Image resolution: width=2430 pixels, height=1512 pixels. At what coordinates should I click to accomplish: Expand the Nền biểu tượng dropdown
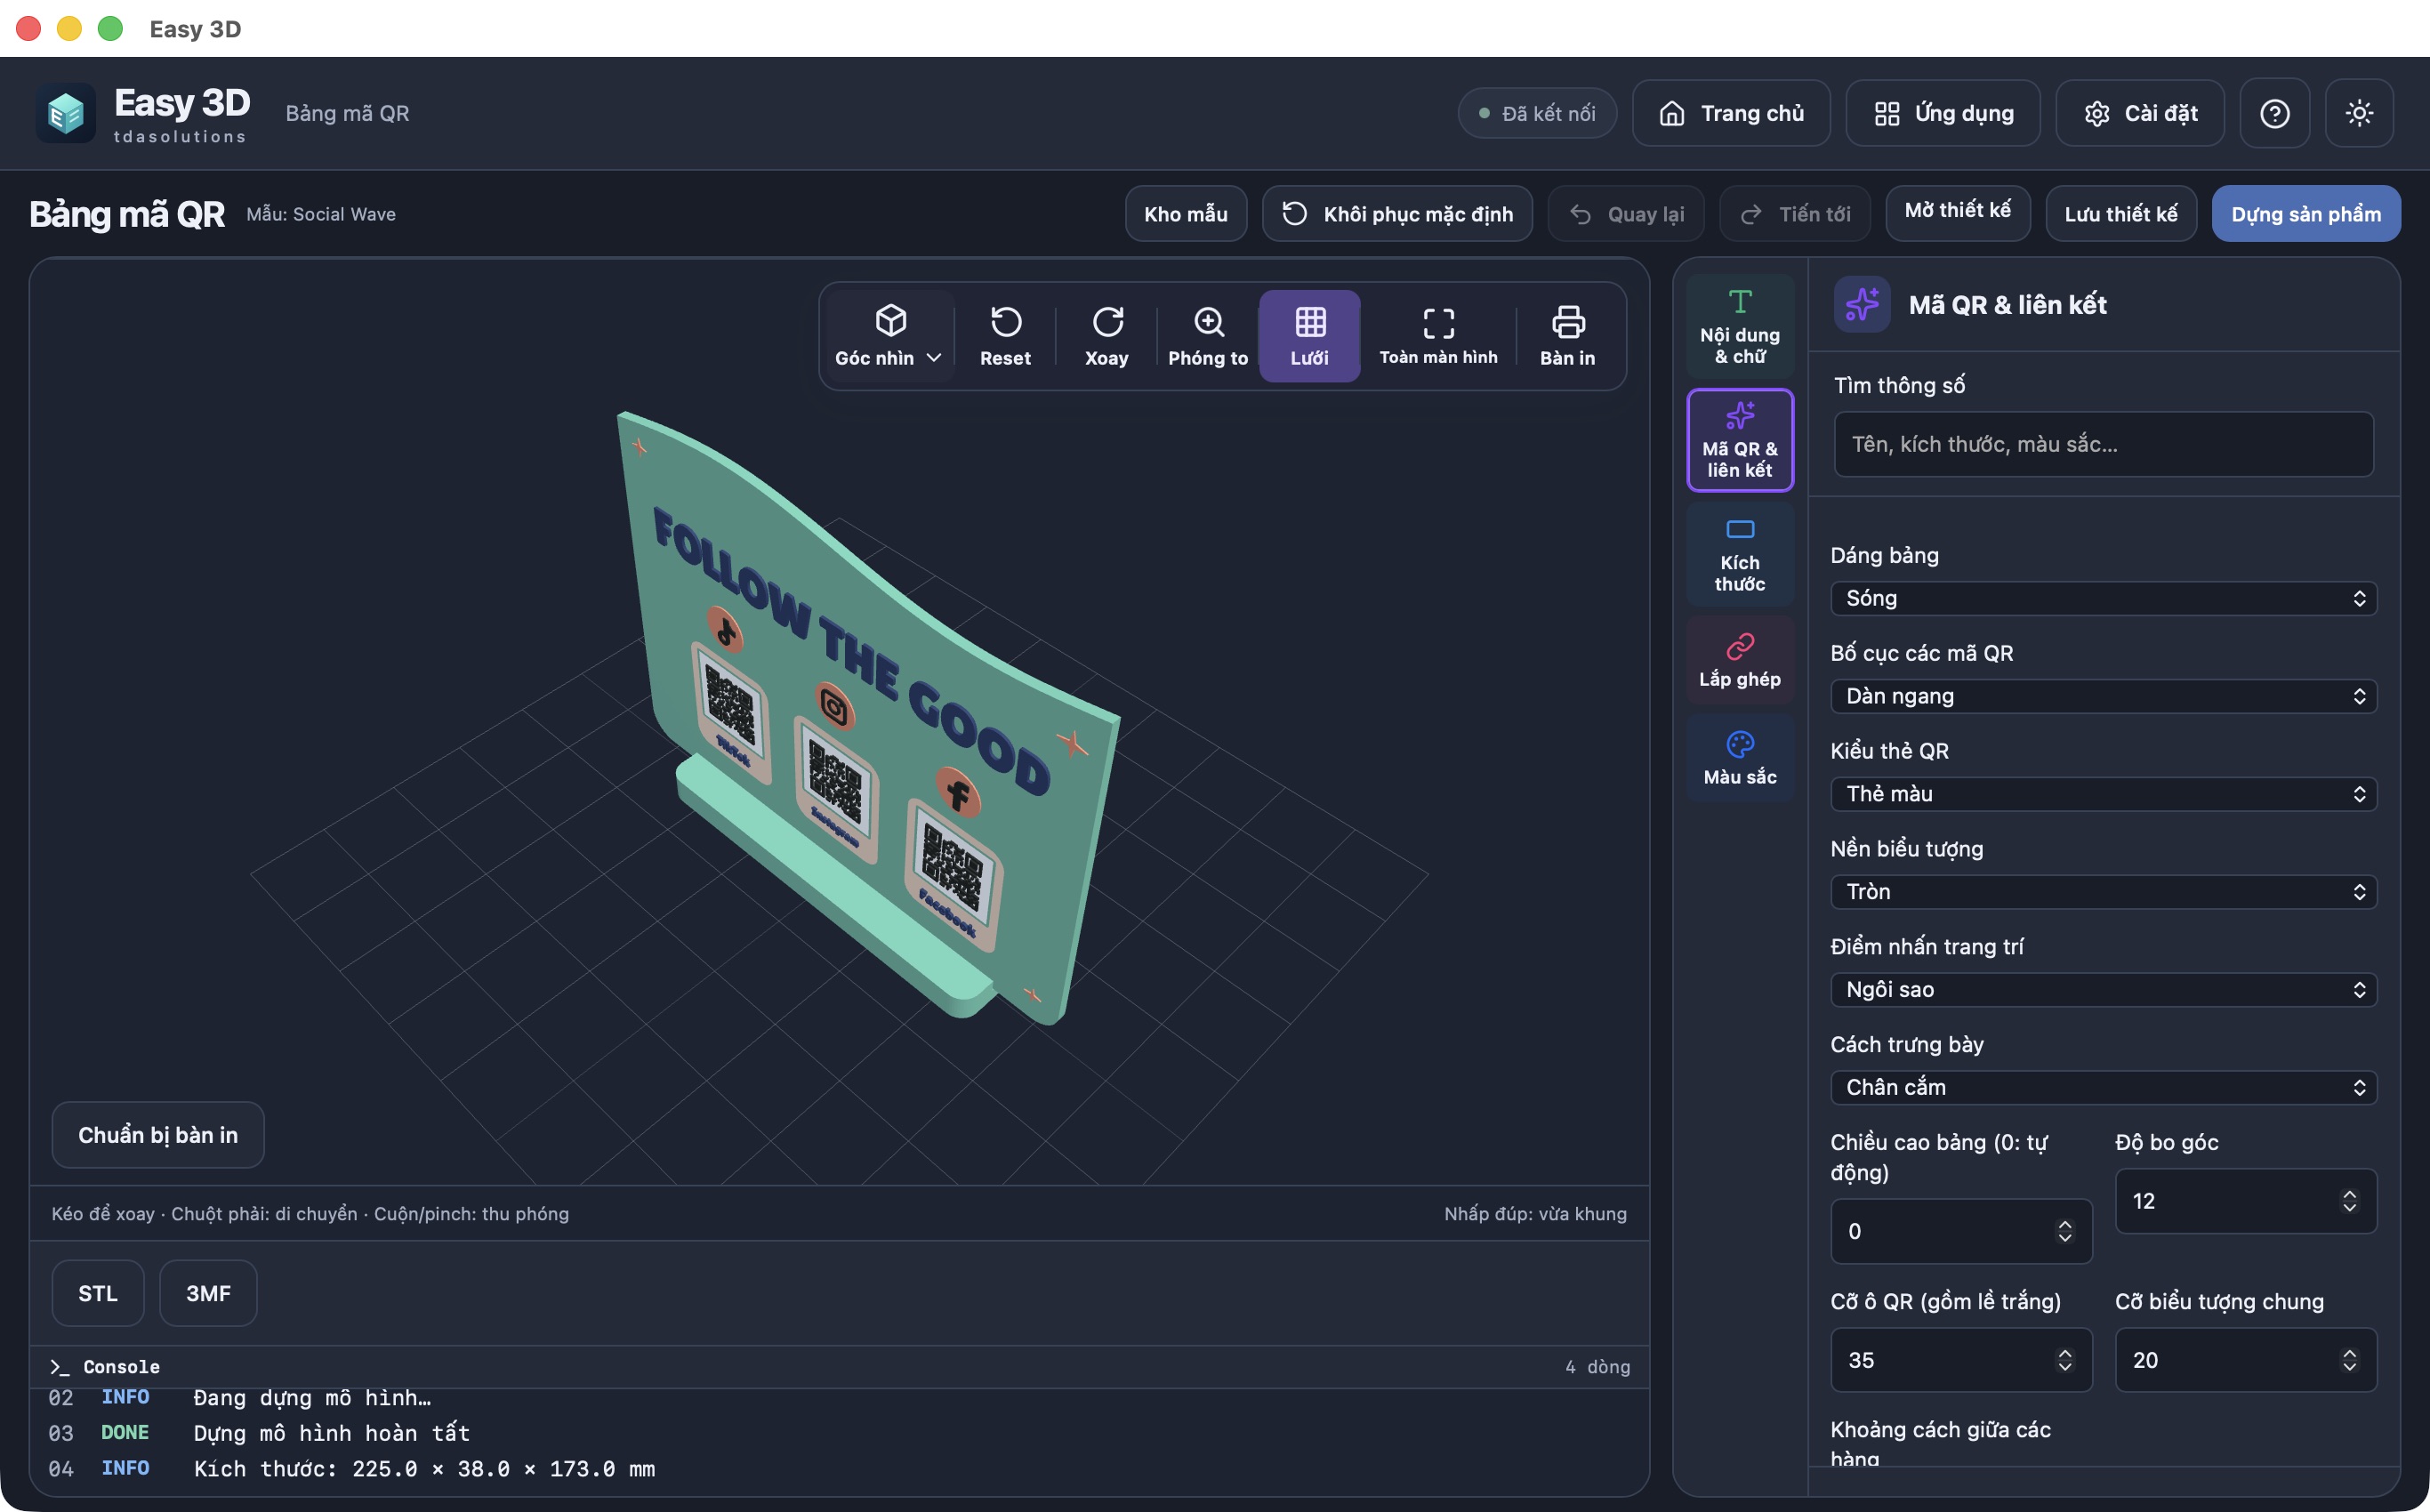coord(2103,892)
